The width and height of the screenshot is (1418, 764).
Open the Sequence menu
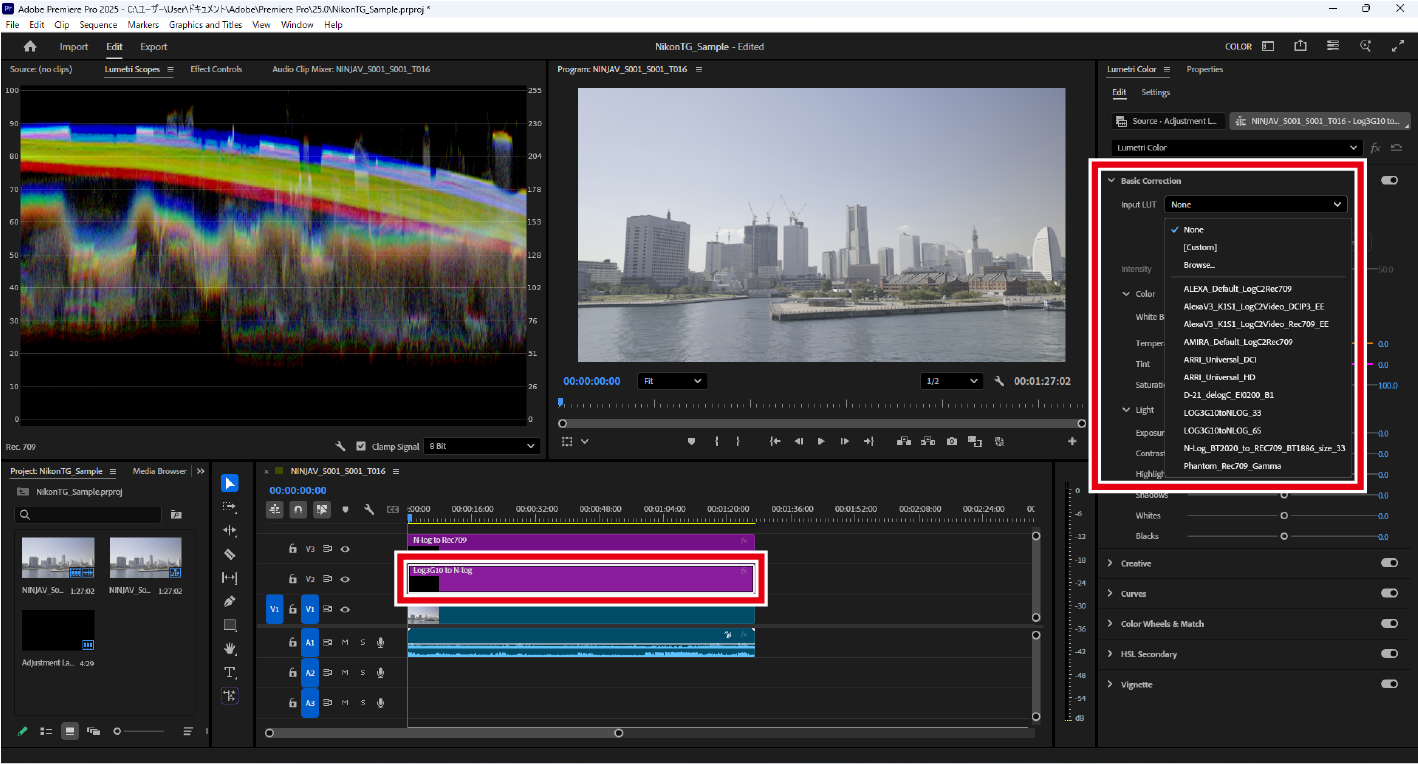tap(98, 24)
